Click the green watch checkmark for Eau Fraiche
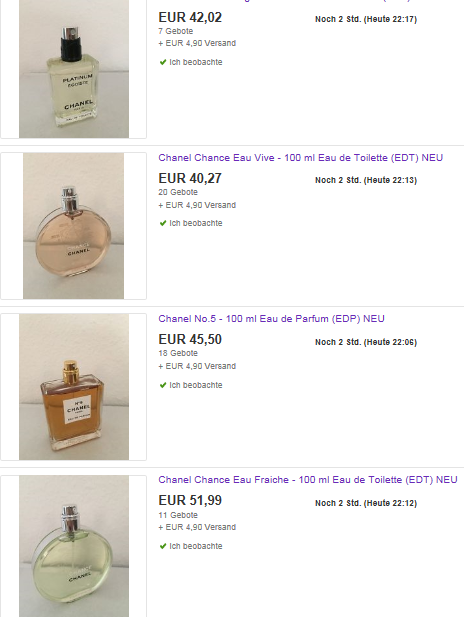464x617 pixels. (x=163, y=546)
